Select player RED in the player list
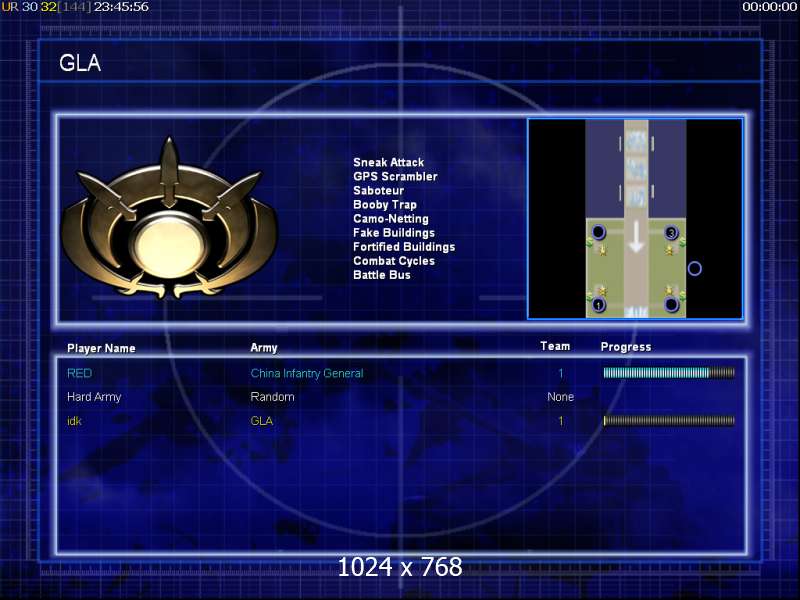 click(x=80, y=373)
